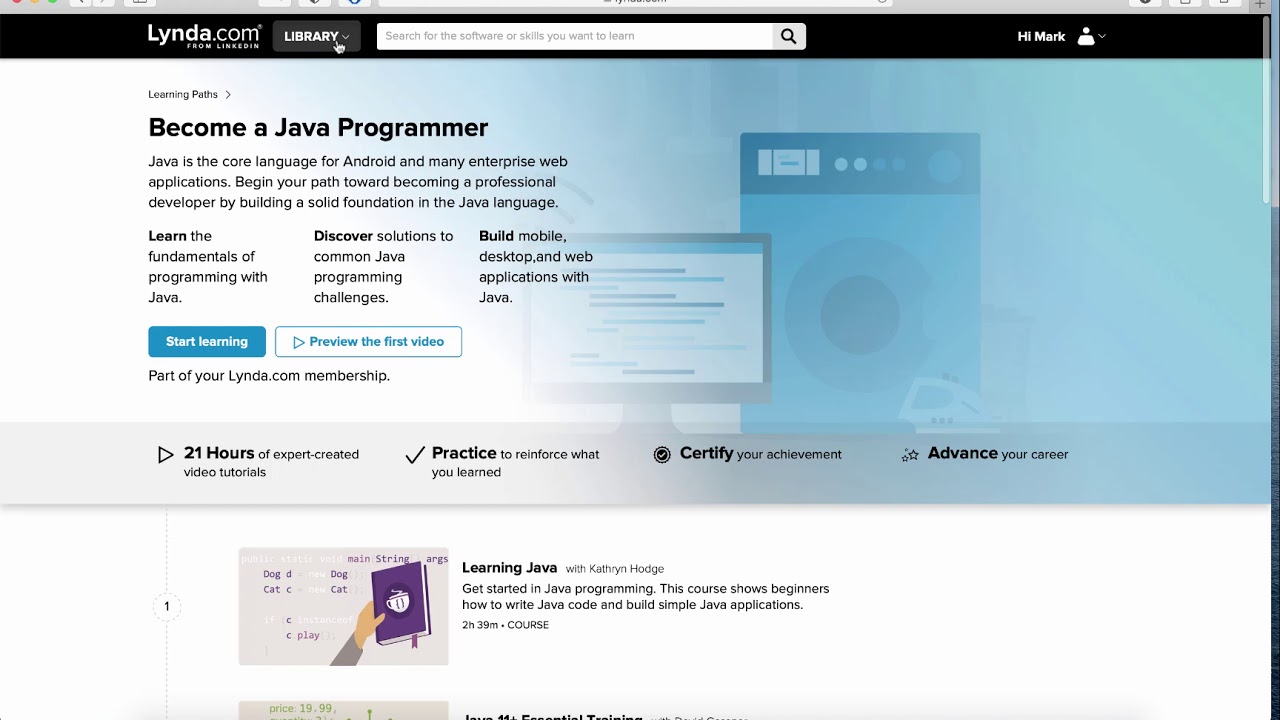Open the user profile account icon
The image size is (1280, 720).
coord(1085,36)
